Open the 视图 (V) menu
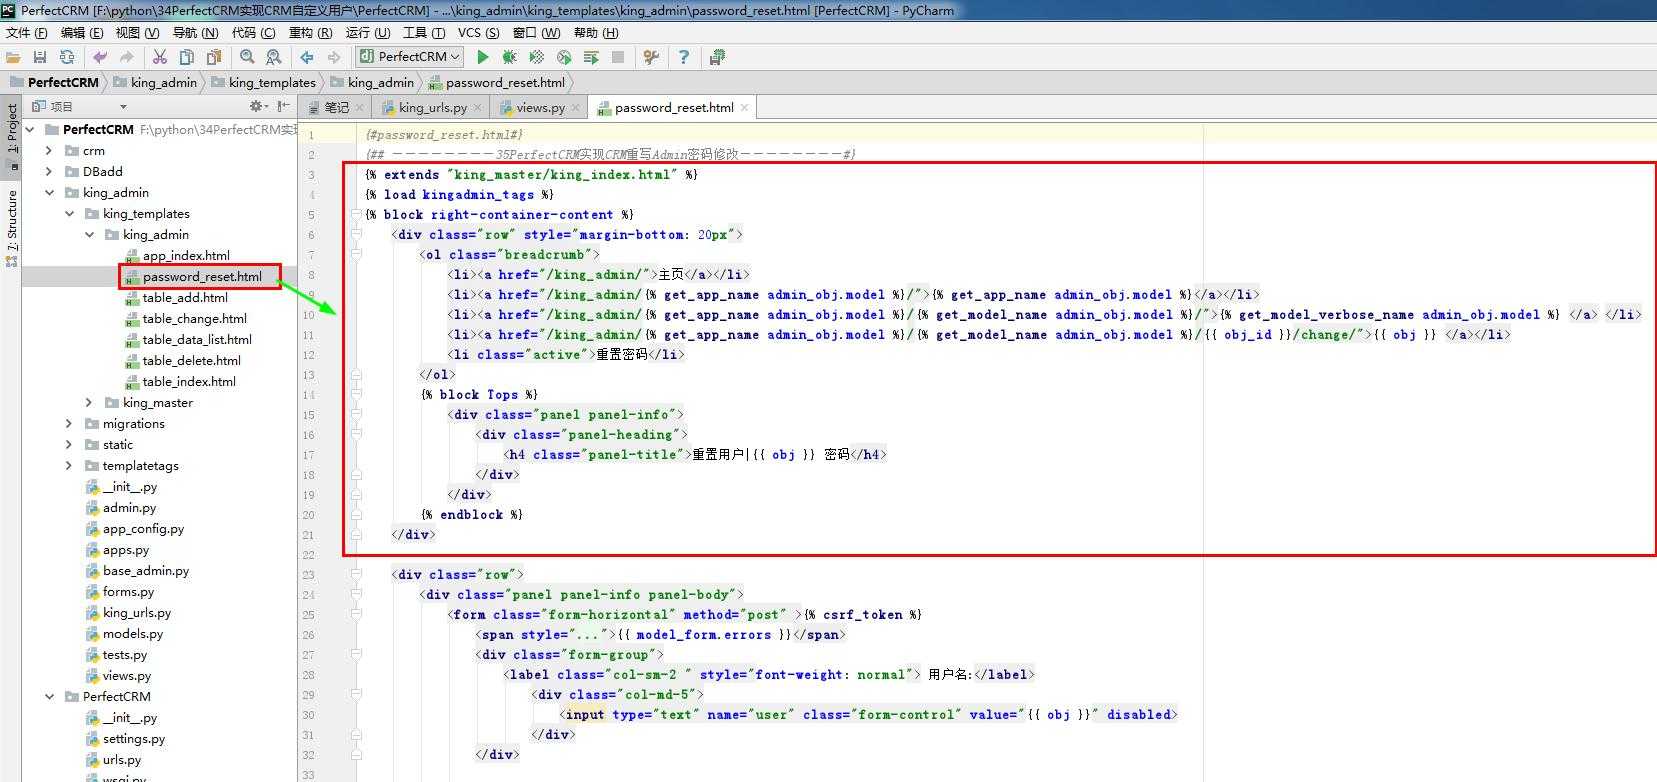This screenshot has height=782, width=1657. point(137,33)
